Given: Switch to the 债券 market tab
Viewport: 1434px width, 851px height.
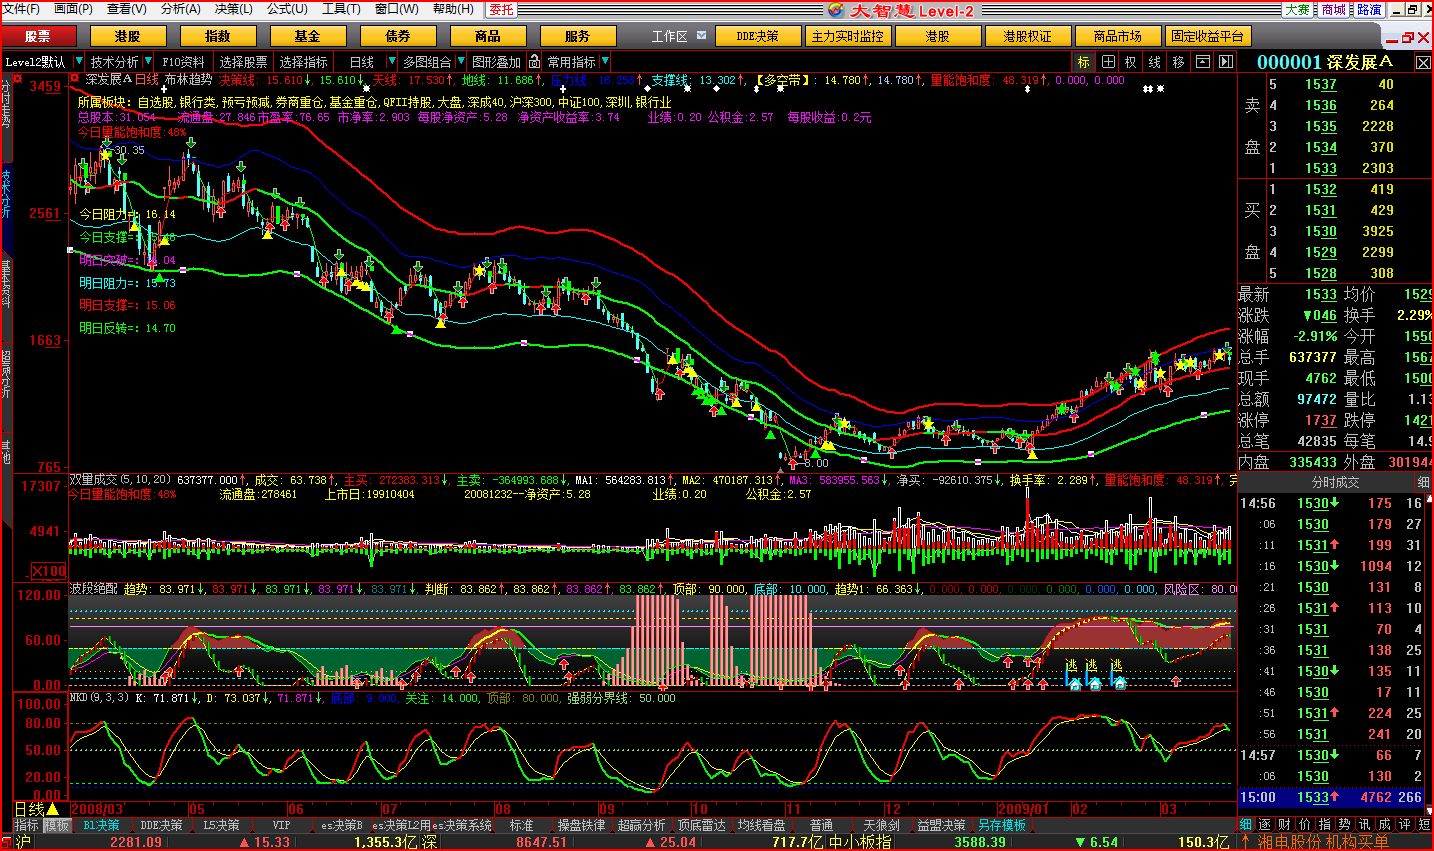Looking at the screenshot, I should coord(397,36).
